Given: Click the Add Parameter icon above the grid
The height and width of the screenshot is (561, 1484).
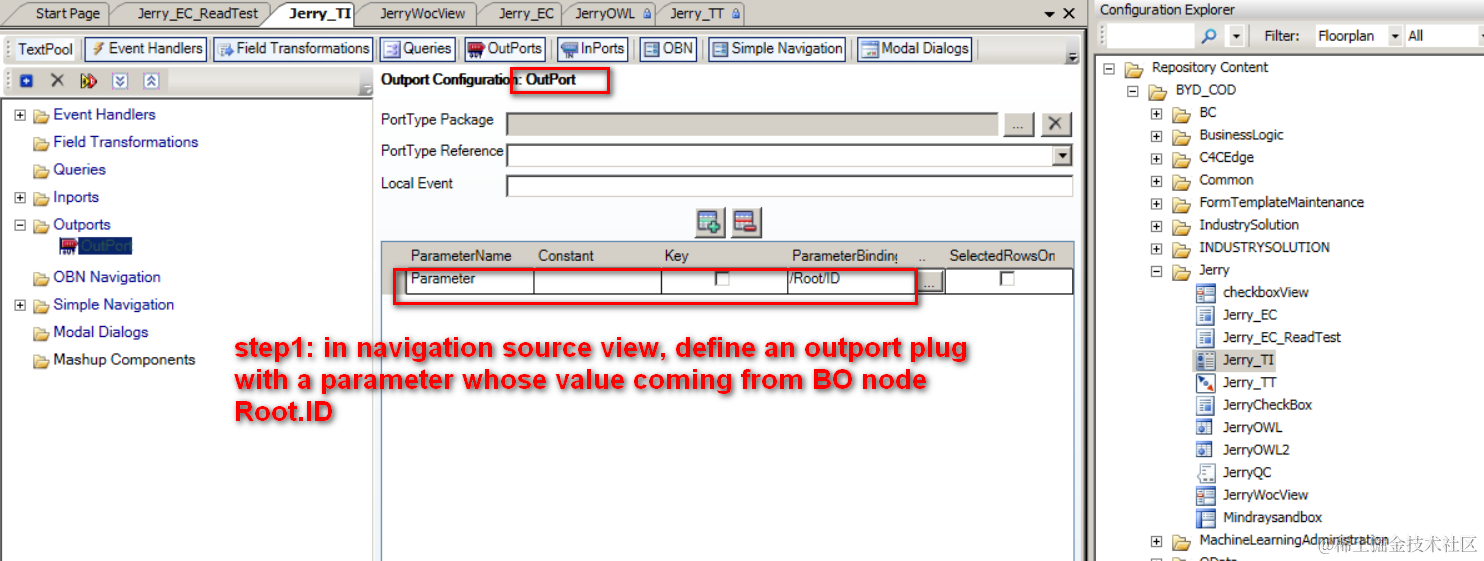Looking at the screenshot, I should [710, 221].
